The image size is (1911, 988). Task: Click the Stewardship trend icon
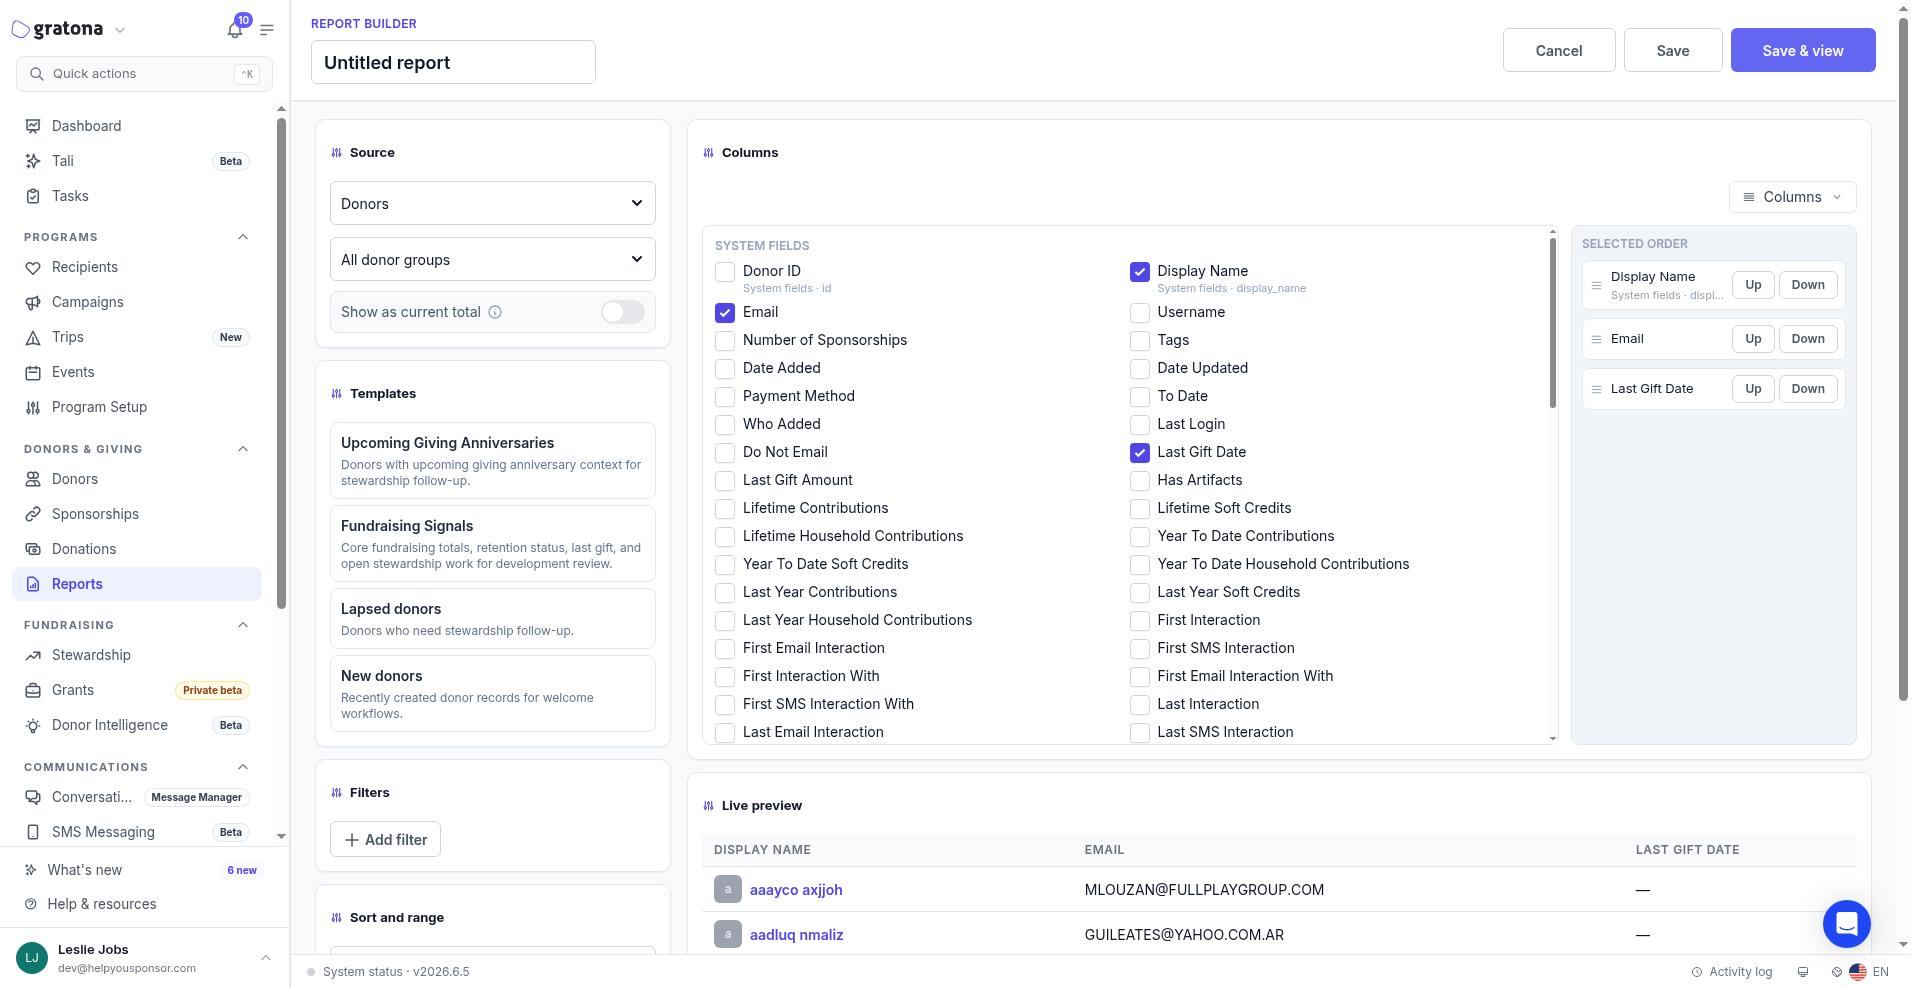point(33,655)
